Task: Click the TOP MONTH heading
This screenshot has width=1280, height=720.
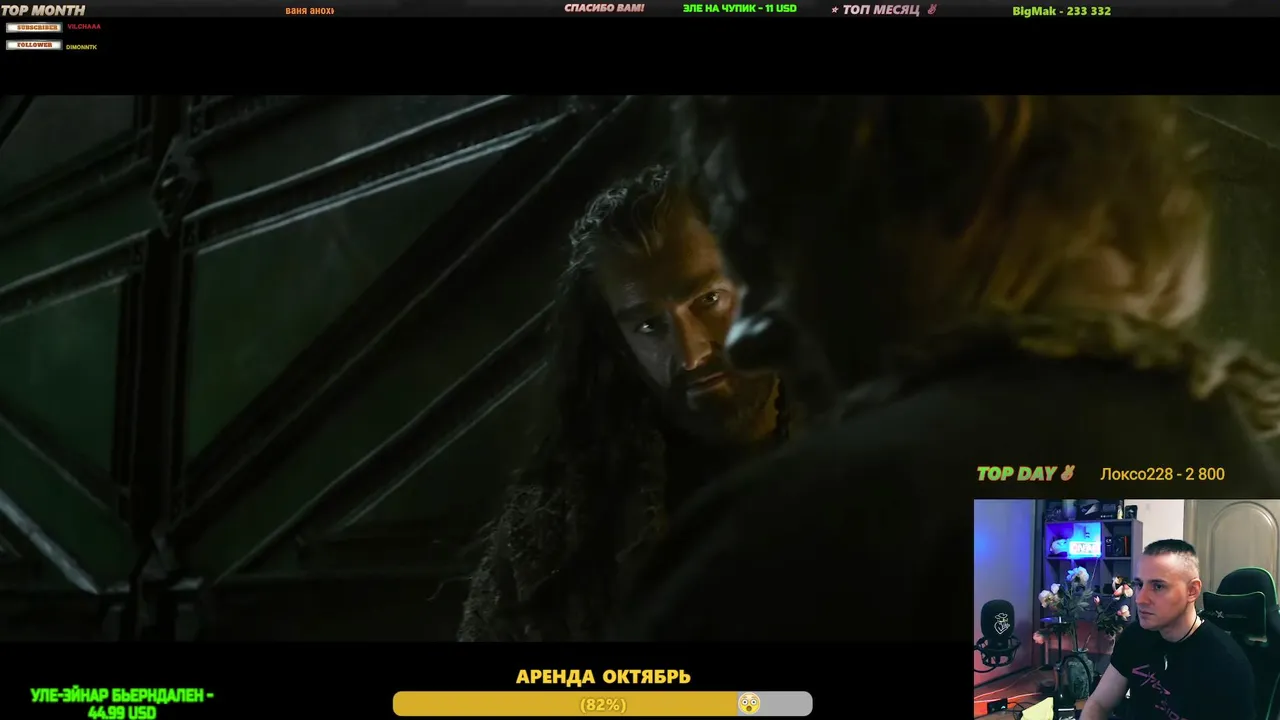Action: click(x=43, y=10)
